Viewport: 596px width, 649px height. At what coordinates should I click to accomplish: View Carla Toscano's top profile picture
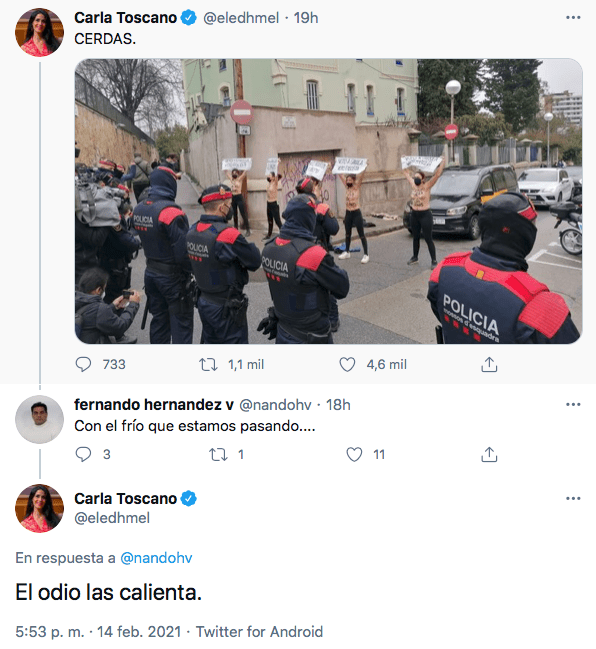[39, 32]
